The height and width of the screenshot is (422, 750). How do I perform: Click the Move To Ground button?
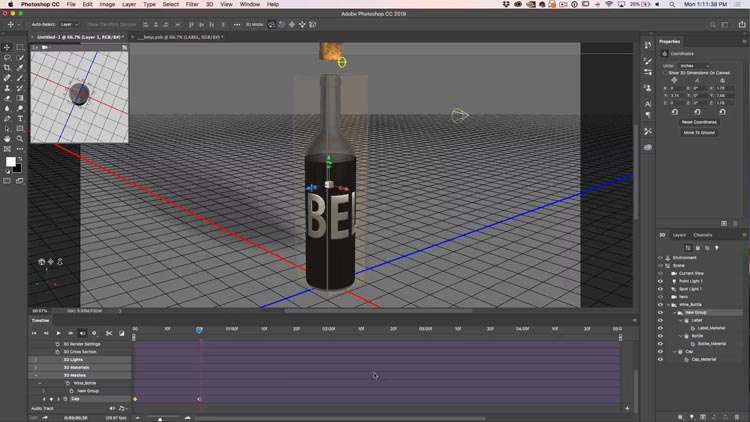click(699, 133)
